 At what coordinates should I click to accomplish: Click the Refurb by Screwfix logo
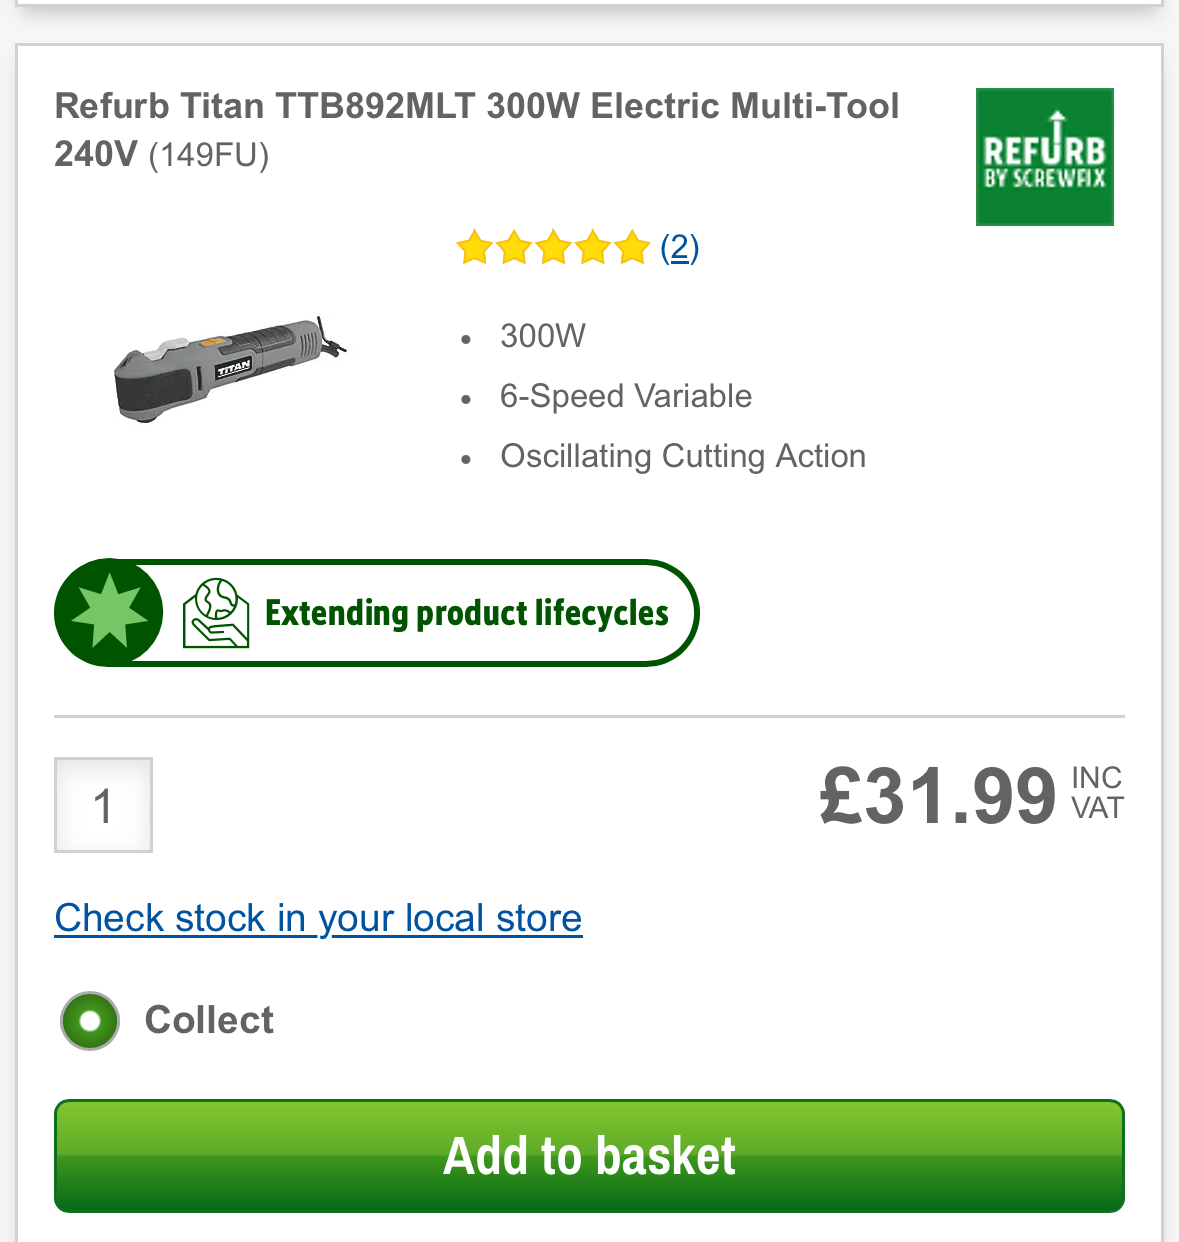1044,157
